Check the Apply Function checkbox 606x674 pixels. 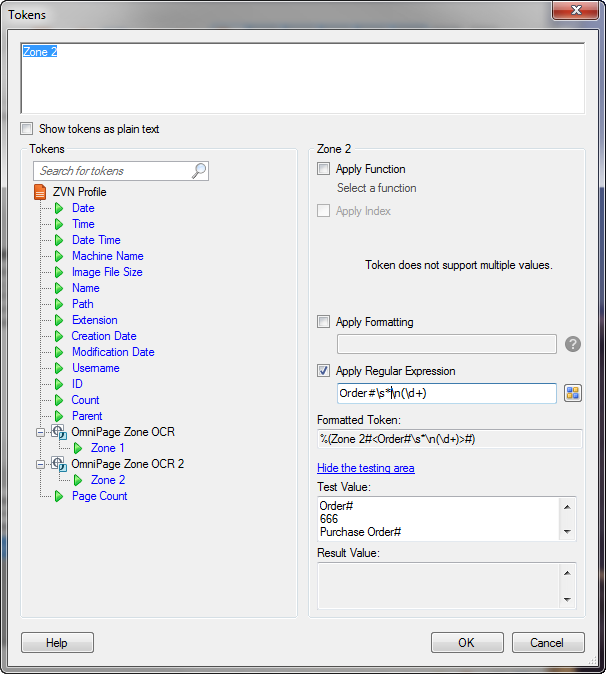pos(323,169)
